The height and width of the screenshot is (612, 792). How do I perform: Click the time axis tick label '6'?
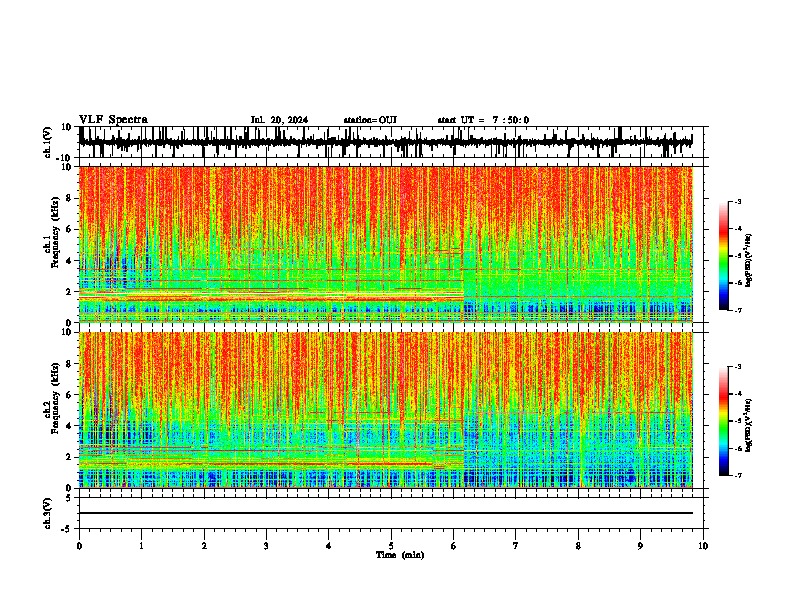point(454,546)
